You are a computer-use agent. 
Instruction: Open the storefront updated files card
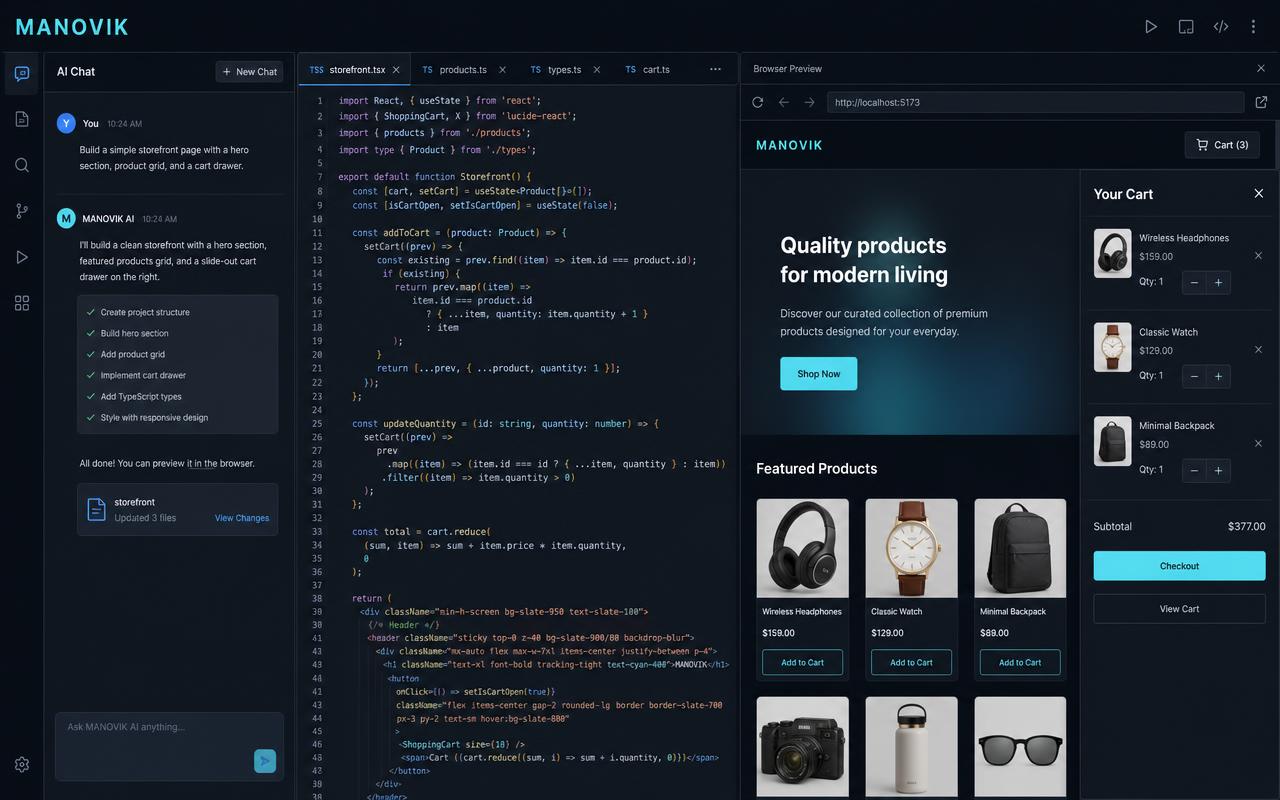point(177,510)
